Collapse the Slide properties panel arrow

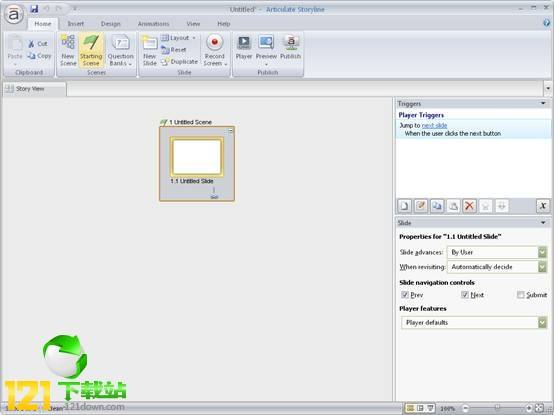[543, 223]
